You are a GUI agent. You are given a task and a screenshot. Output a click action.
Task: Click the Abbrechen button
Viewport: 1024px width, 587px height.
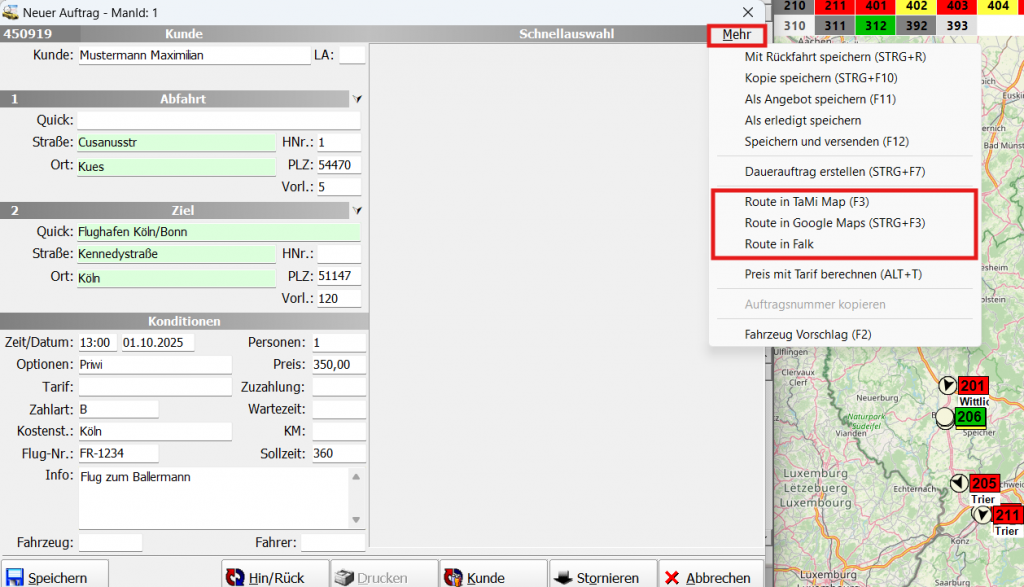707,577
